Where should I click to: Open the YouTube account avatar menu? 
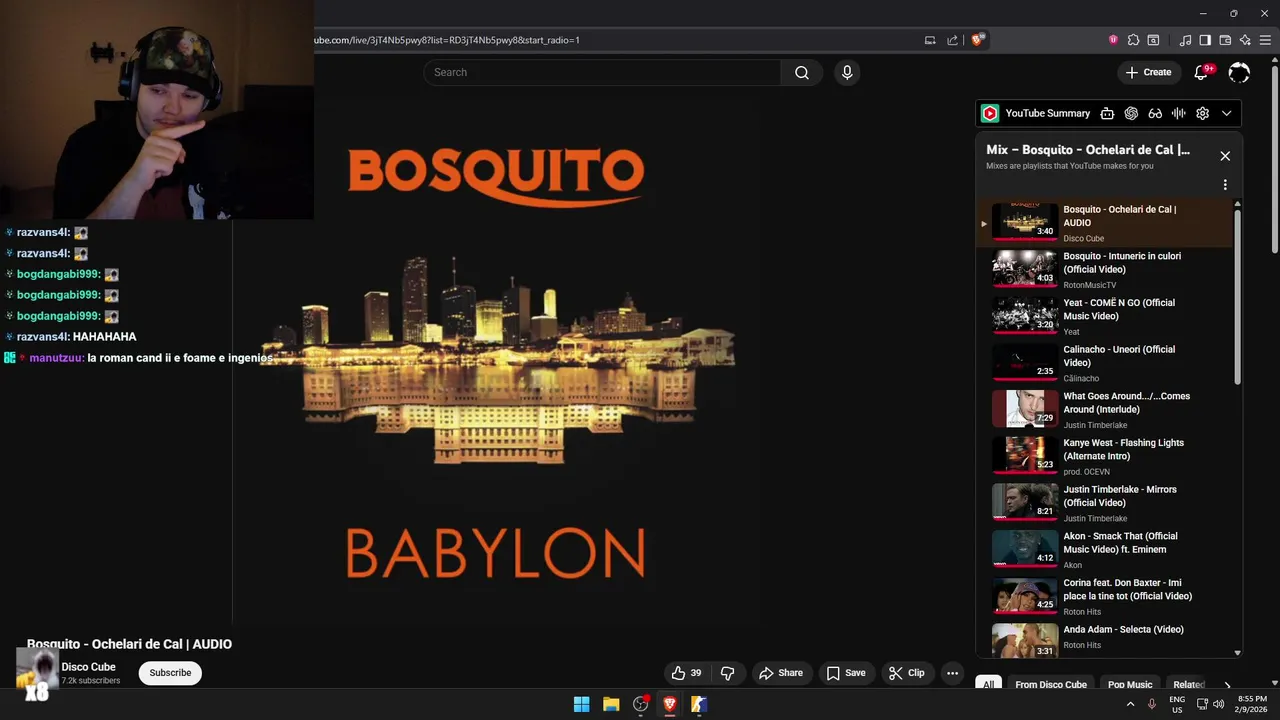pyautogui.click(x=1239, y=72)
